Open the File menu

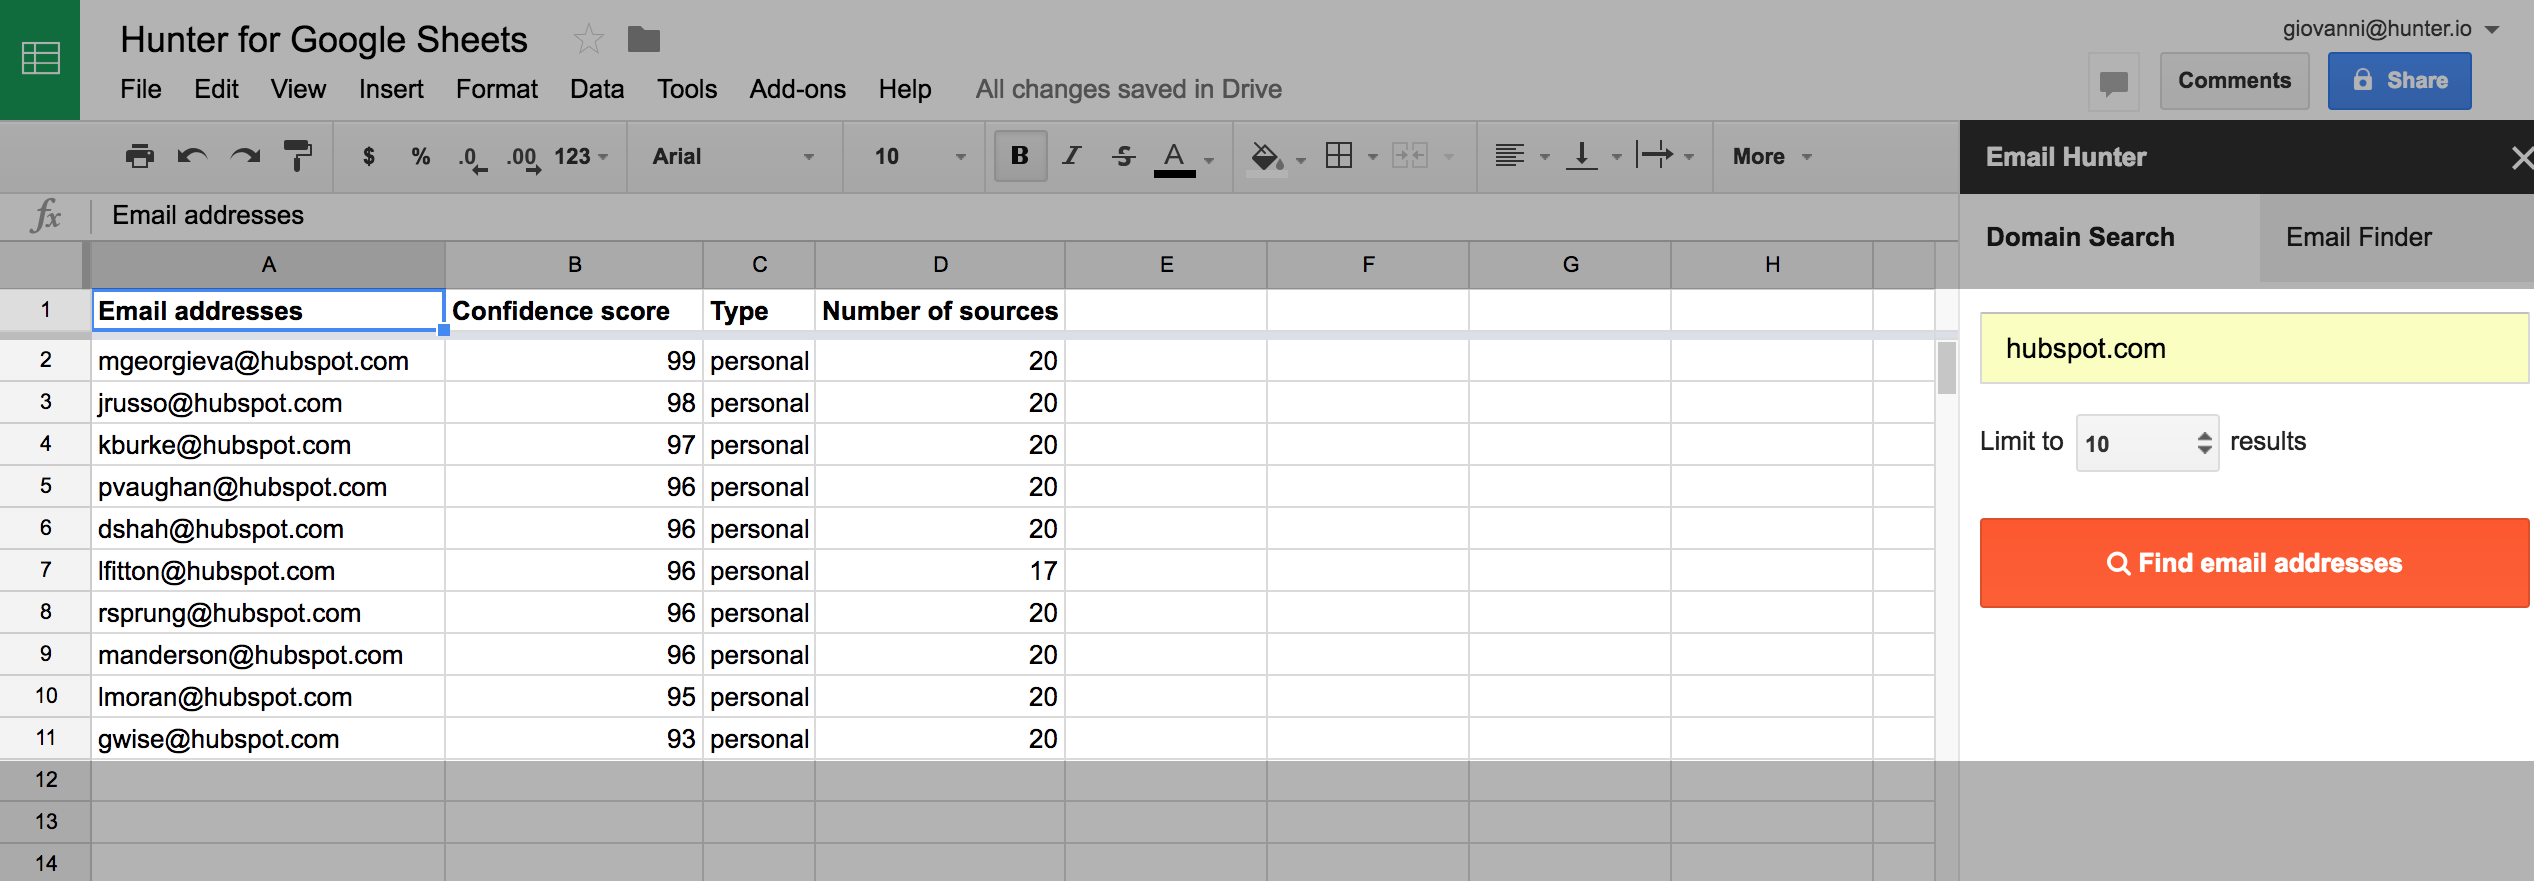pos(141,89)
